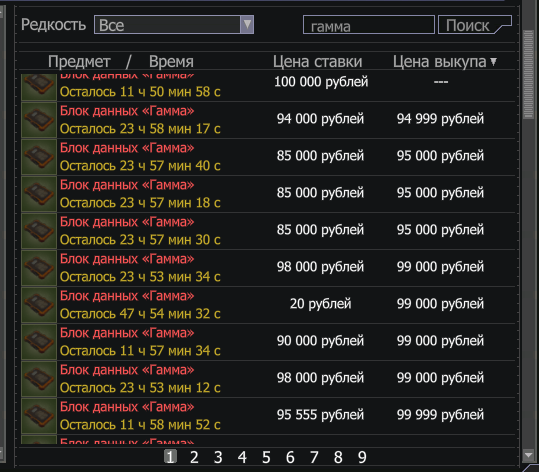Sort listings by Цена ставки header
Image resolution: width=539 pixels, height=472 pixels.
click(318, 62)
